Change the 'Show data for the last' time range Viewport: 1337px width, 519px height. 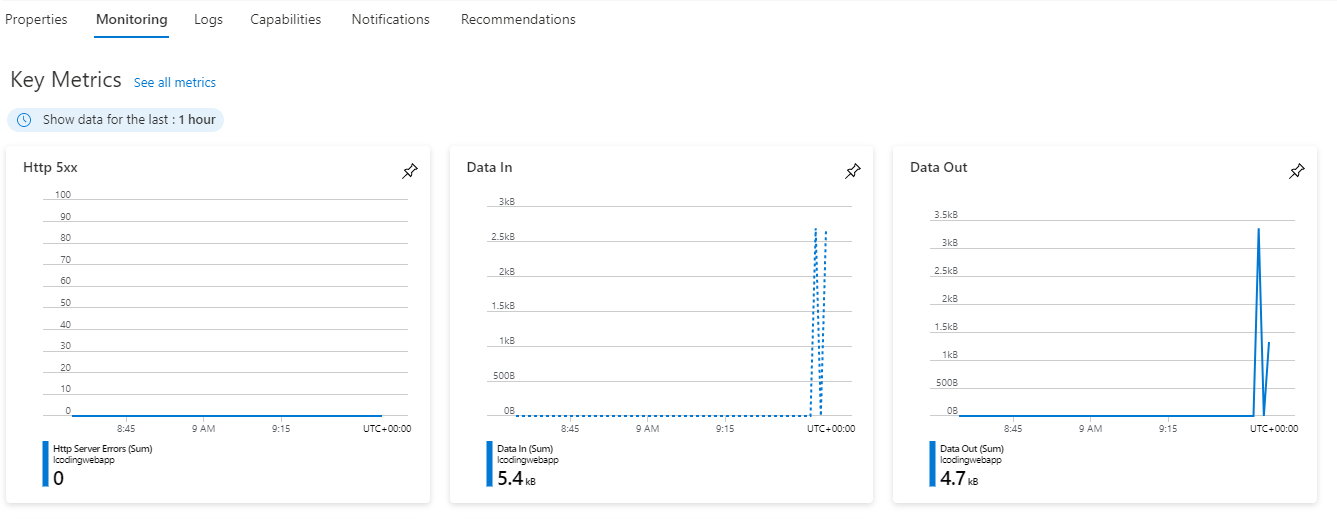(x=115, y=120)
